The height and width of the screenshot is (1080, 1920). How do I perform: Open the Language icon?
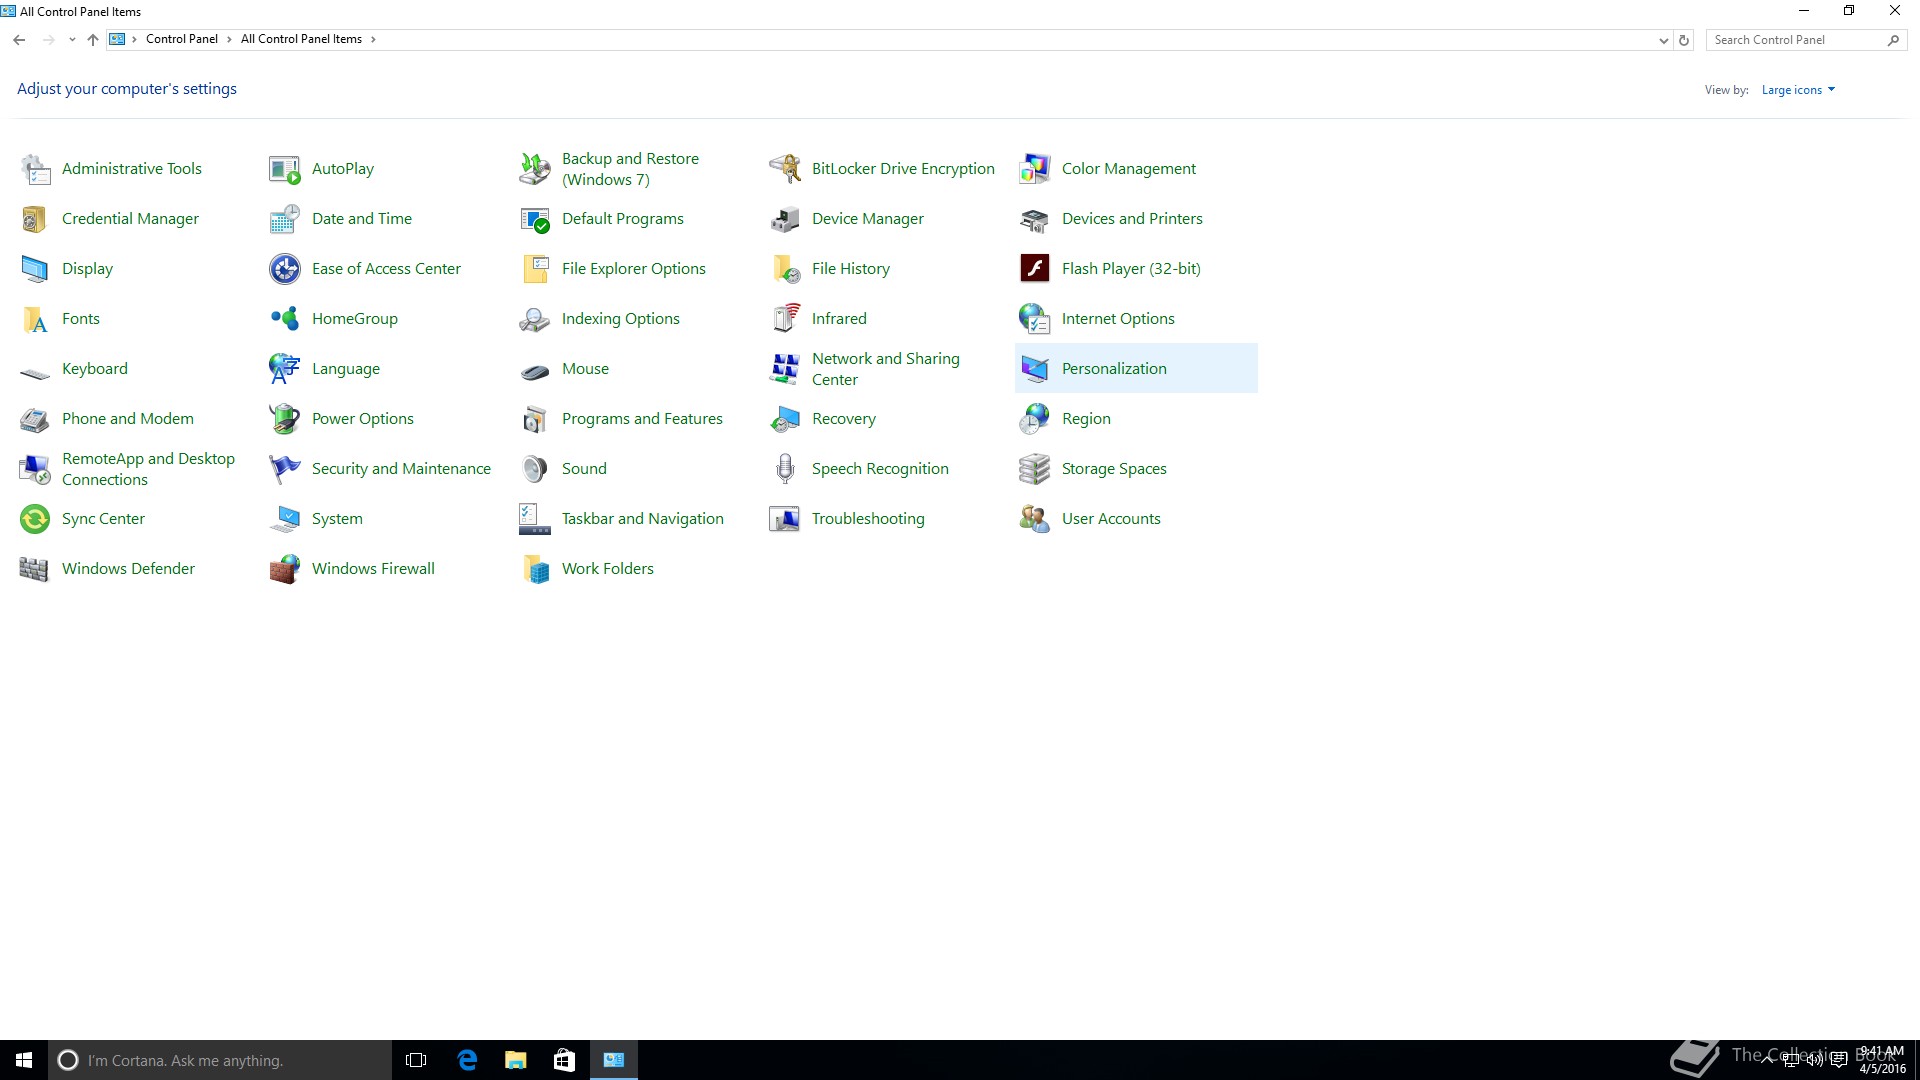pos(285,369)
